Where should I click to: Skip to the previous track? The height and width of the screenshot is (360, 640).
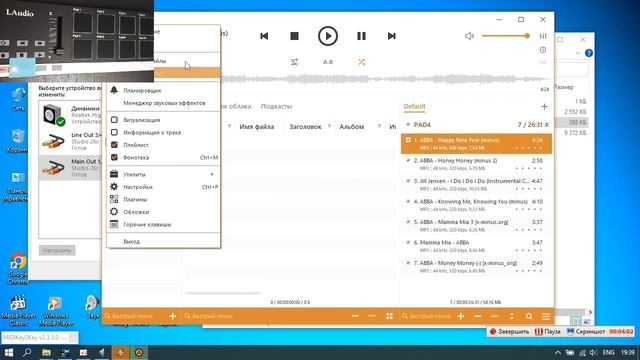tap(264, 36)
